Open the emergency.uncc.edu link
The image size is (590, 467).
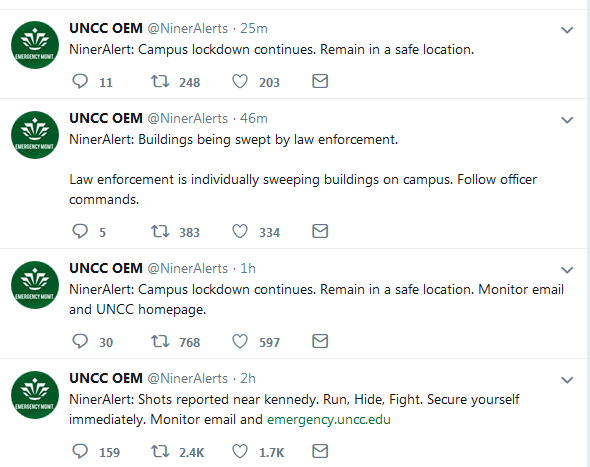(x=328, y=420)
